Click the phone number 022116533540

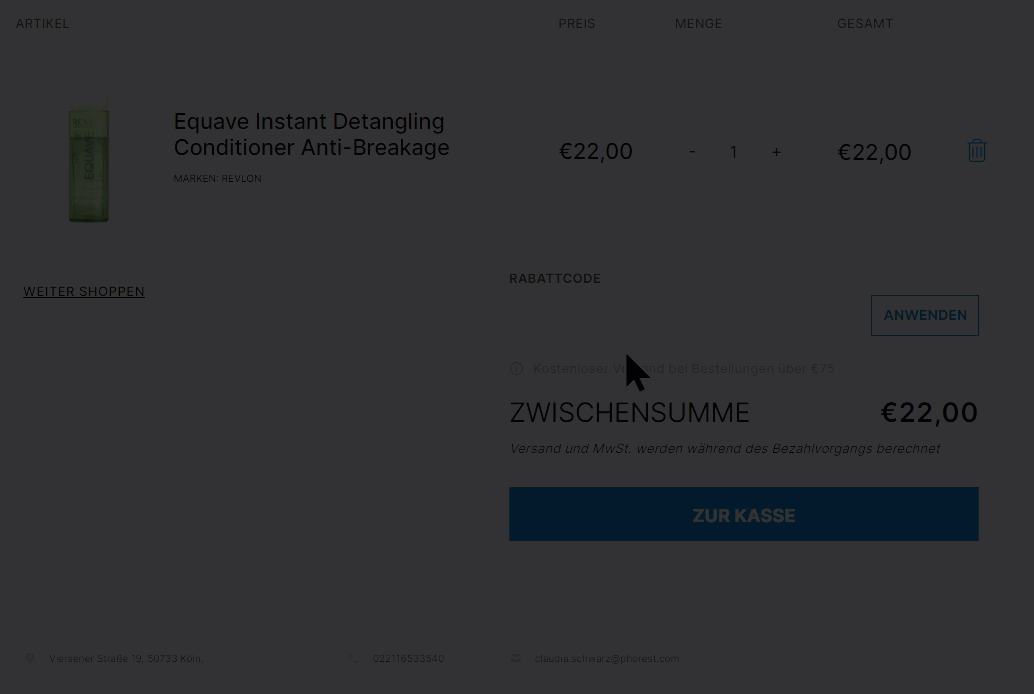tap(408, 658)
